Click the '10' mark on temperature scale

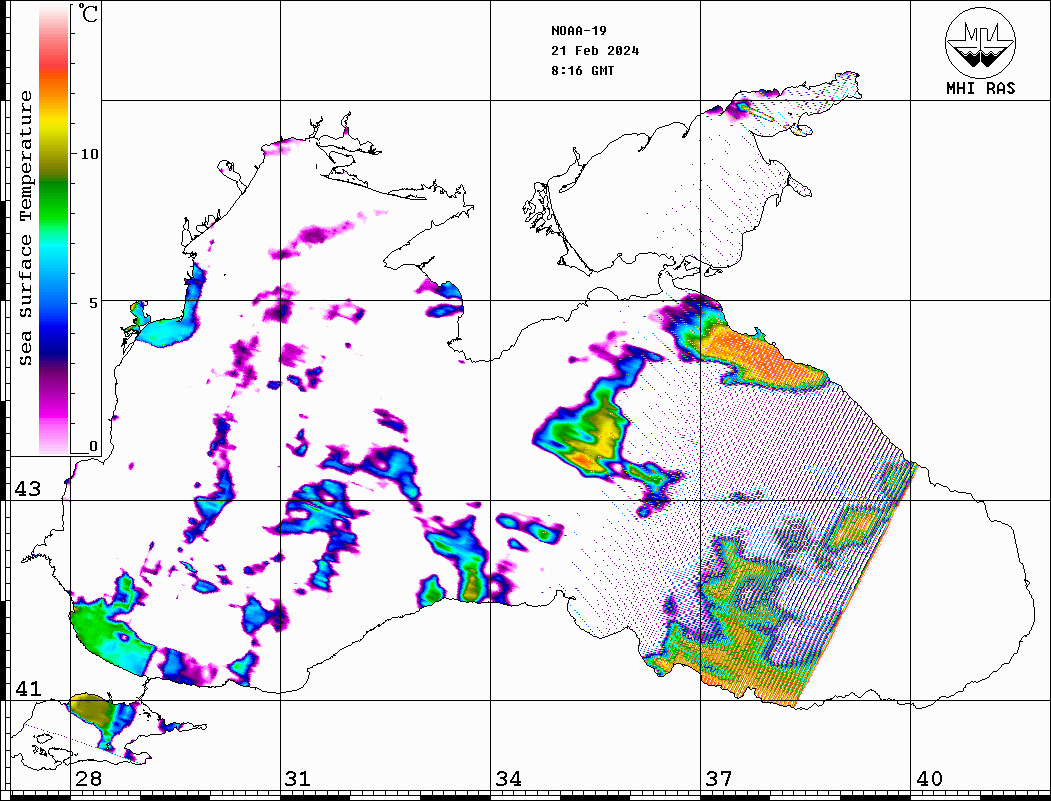pos(89,154)
